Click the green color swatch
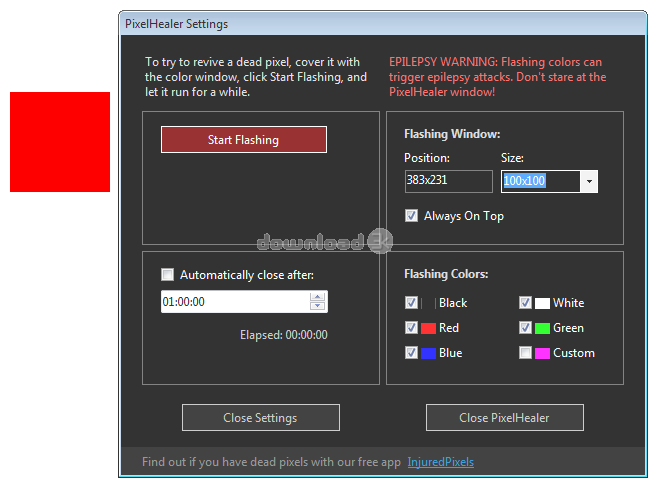 (542, 328)
